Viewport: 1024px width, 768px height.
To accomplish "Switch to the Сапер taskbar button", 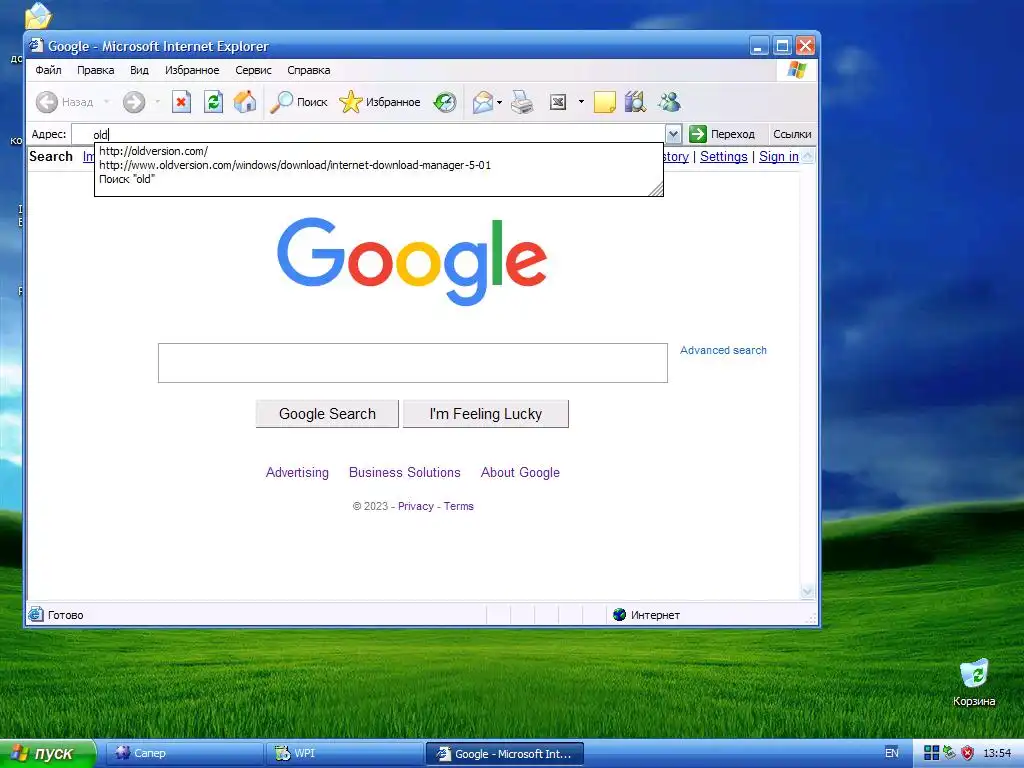I will pos(184,753).
